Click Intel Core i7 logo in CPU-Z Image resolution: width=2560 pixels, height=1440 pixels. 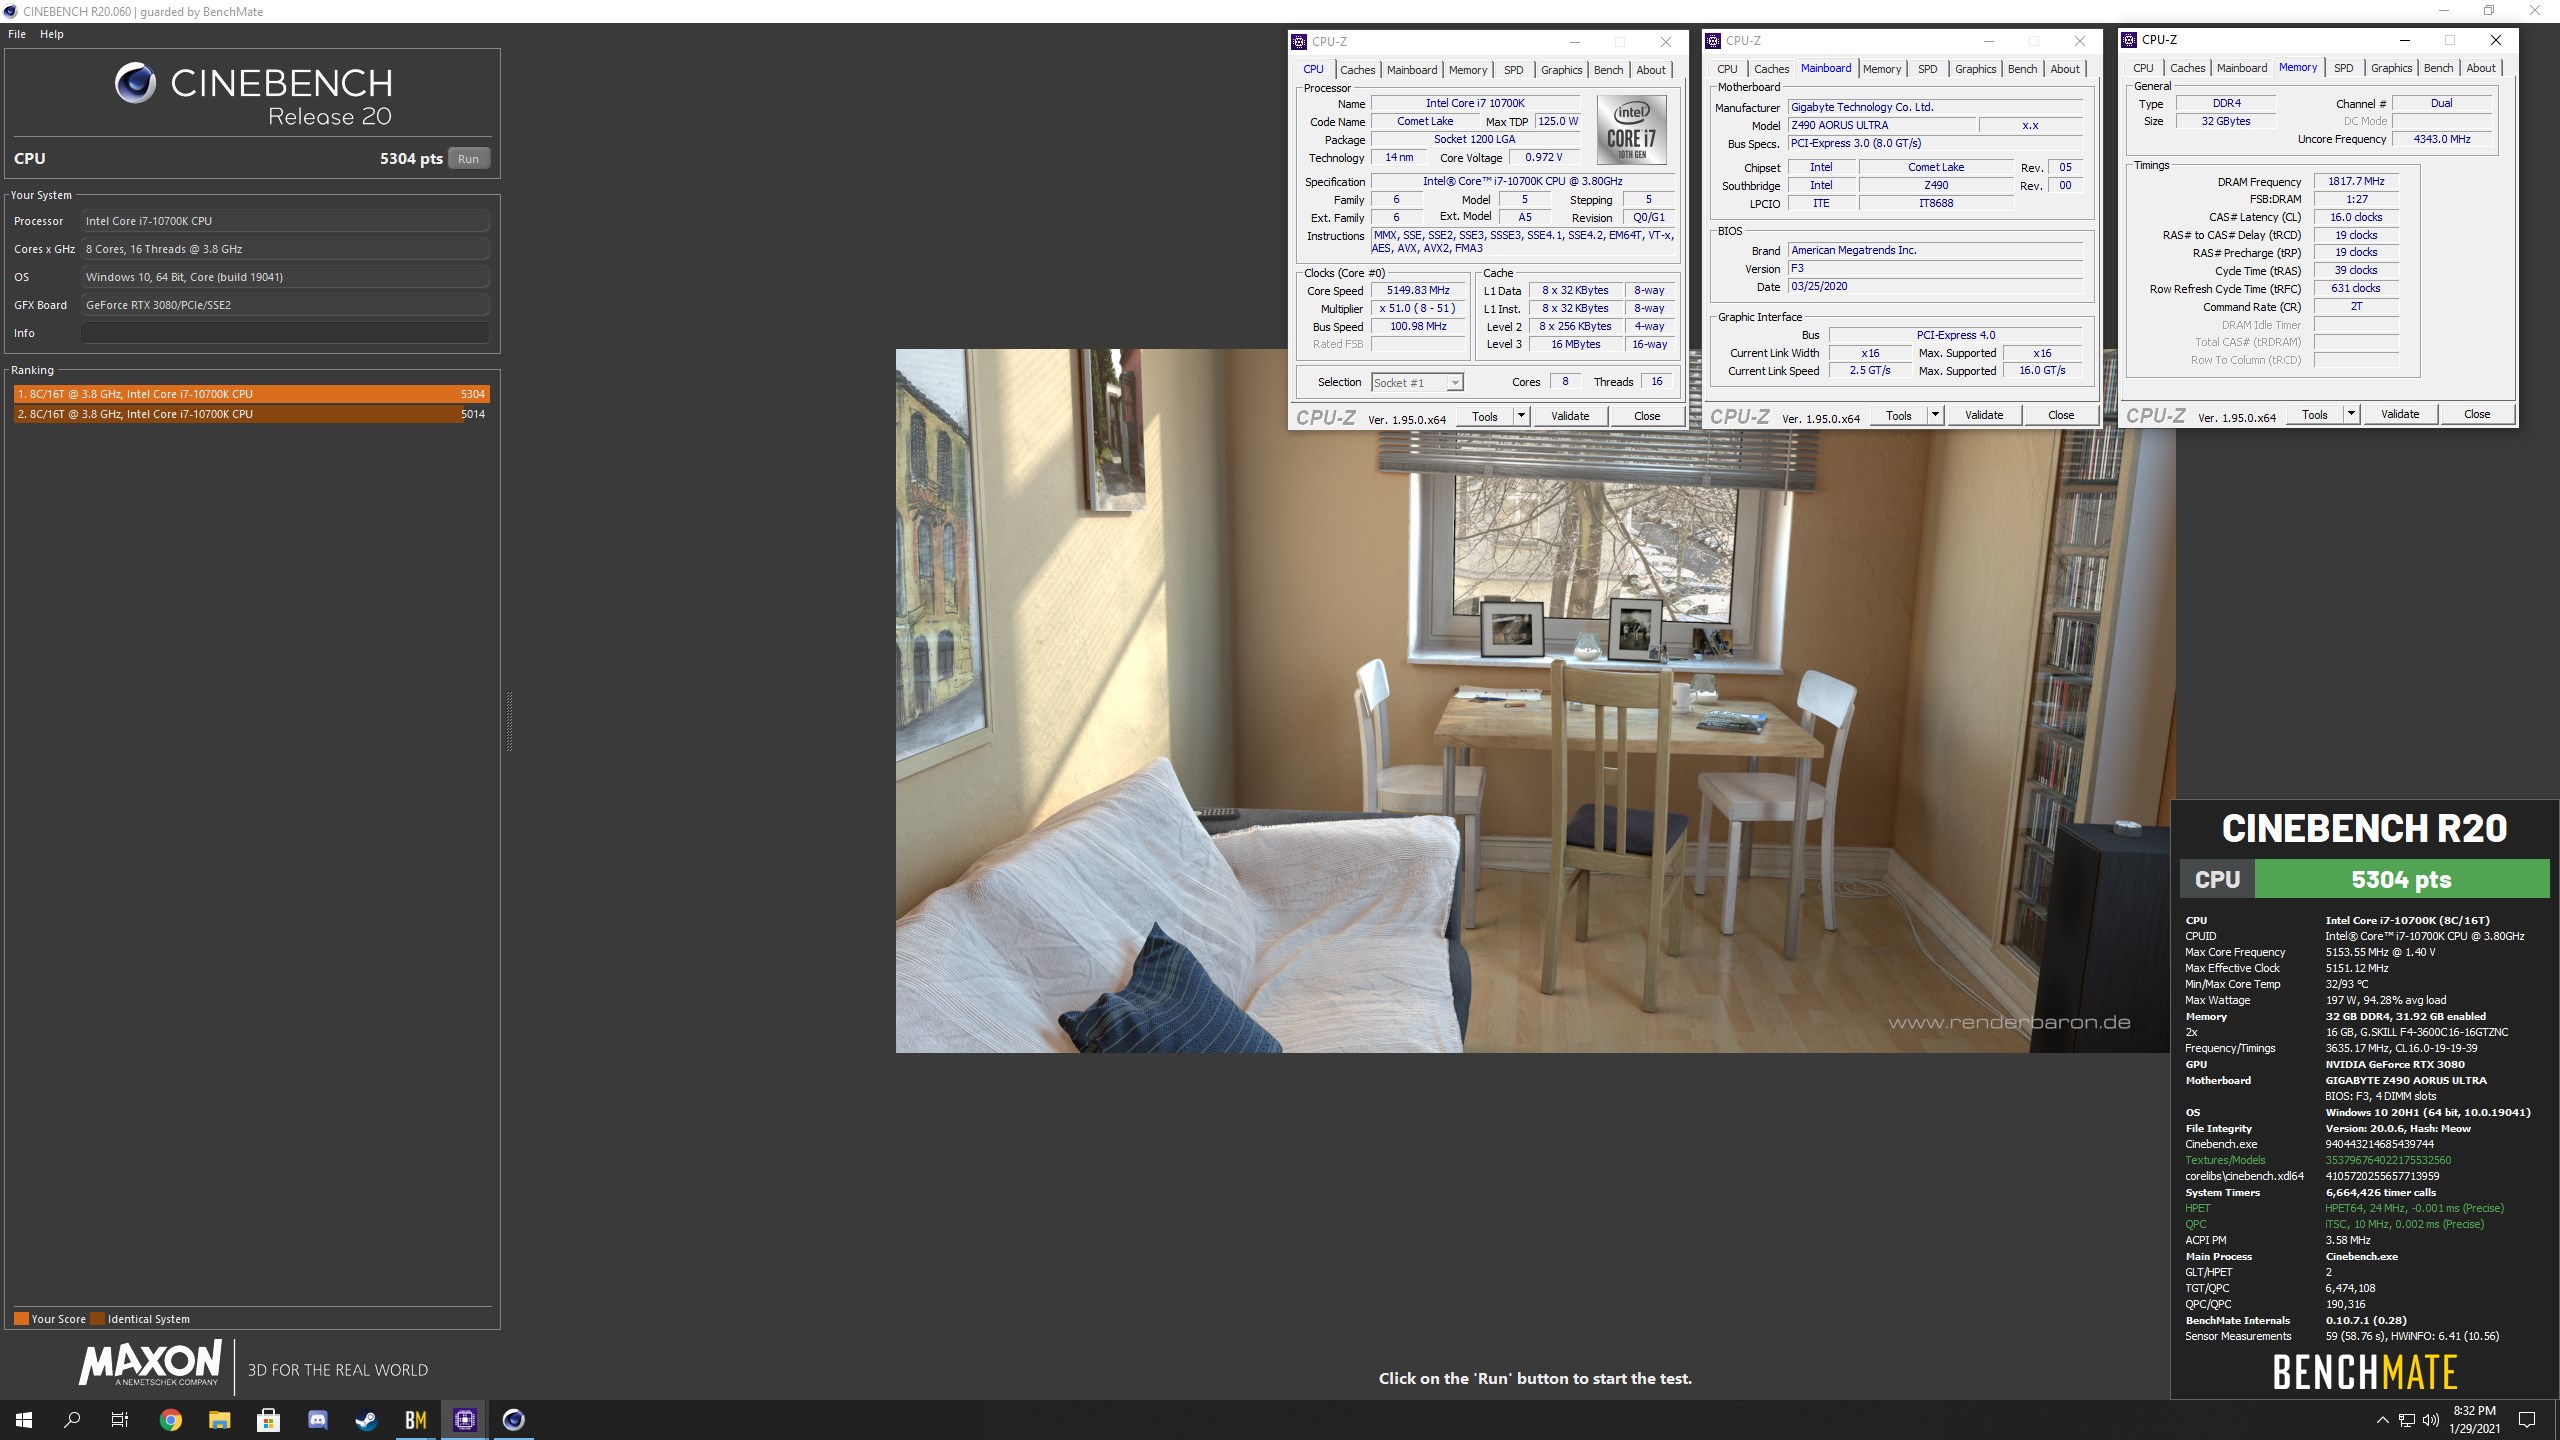click(x=1631, y=130)
